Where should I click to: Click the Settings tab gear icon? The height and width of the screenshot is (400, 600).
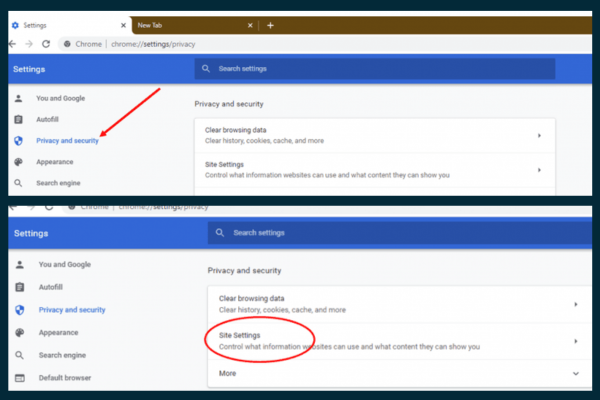point(15,25)
